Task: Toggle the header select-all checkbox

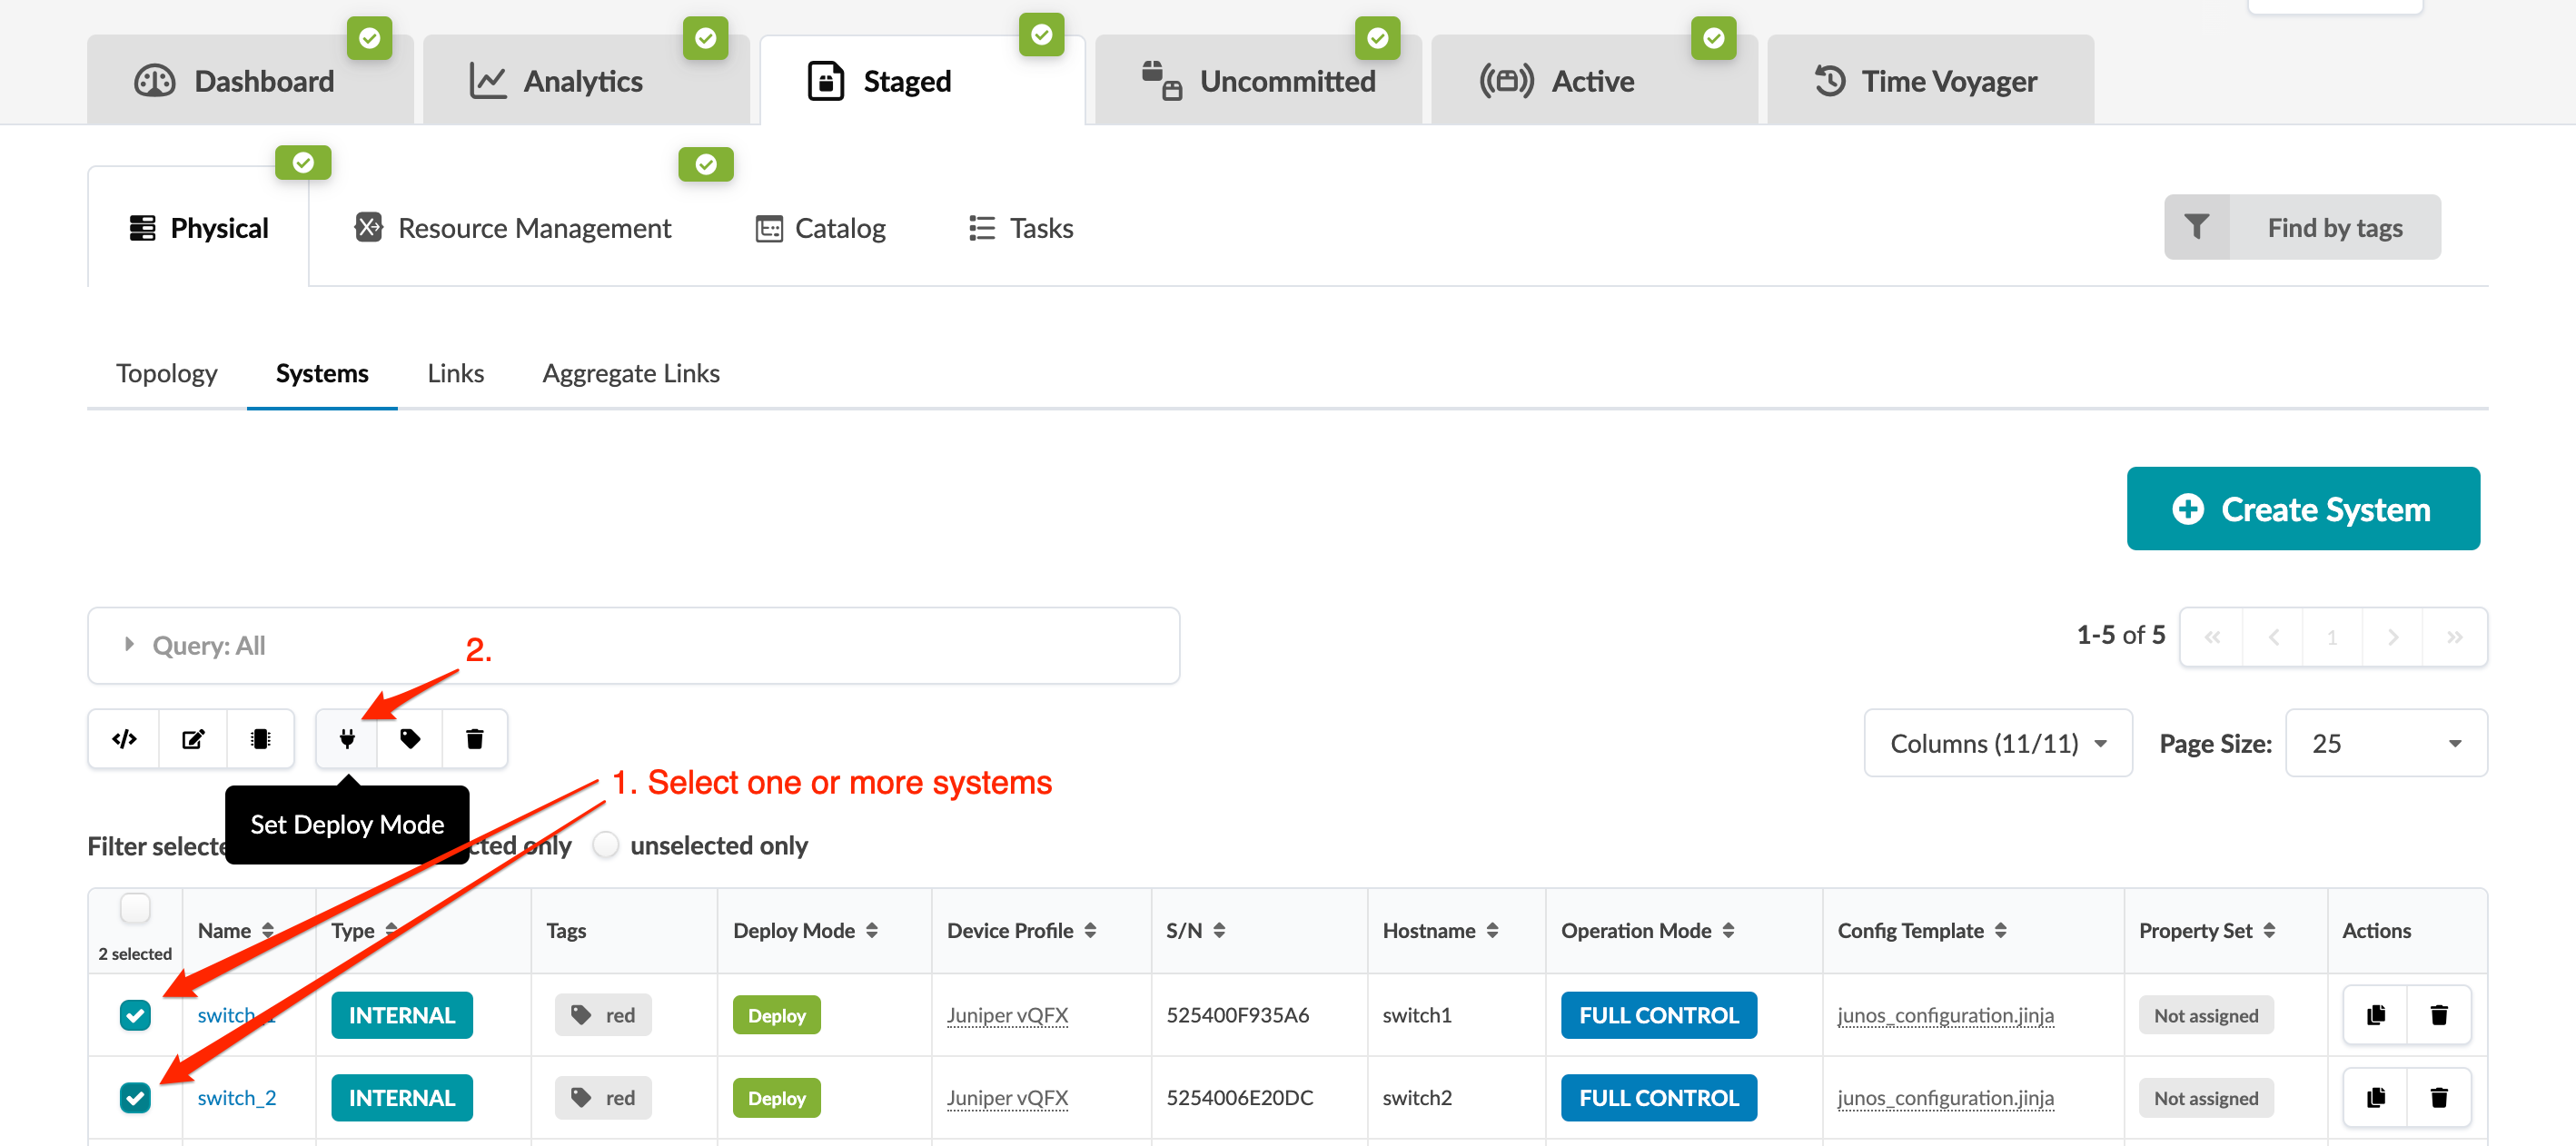Action: pyautogui.click(x=135, y=908)
